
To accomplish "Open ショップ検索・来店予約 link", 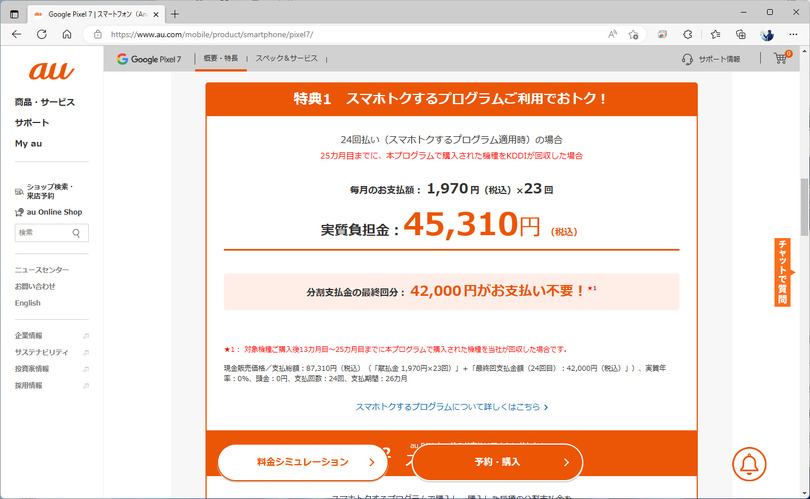I will click(x=45, y=191).
